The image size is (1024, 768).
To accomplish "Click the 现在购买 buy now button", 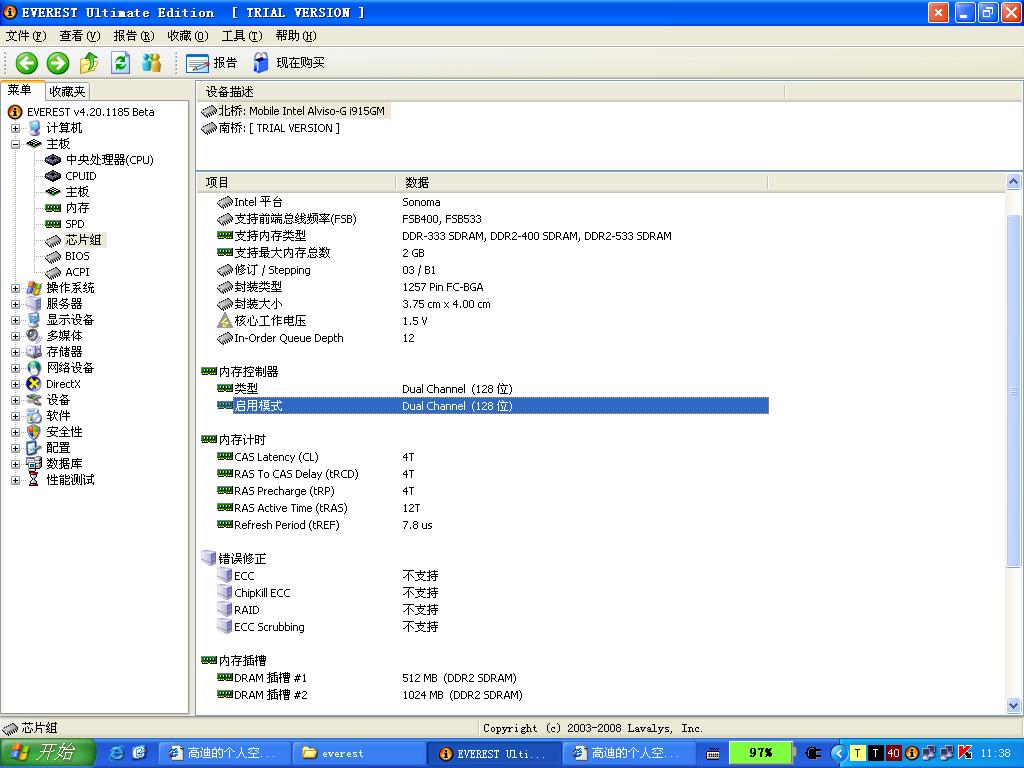I will pyautogui.click(x=289, y=63).
